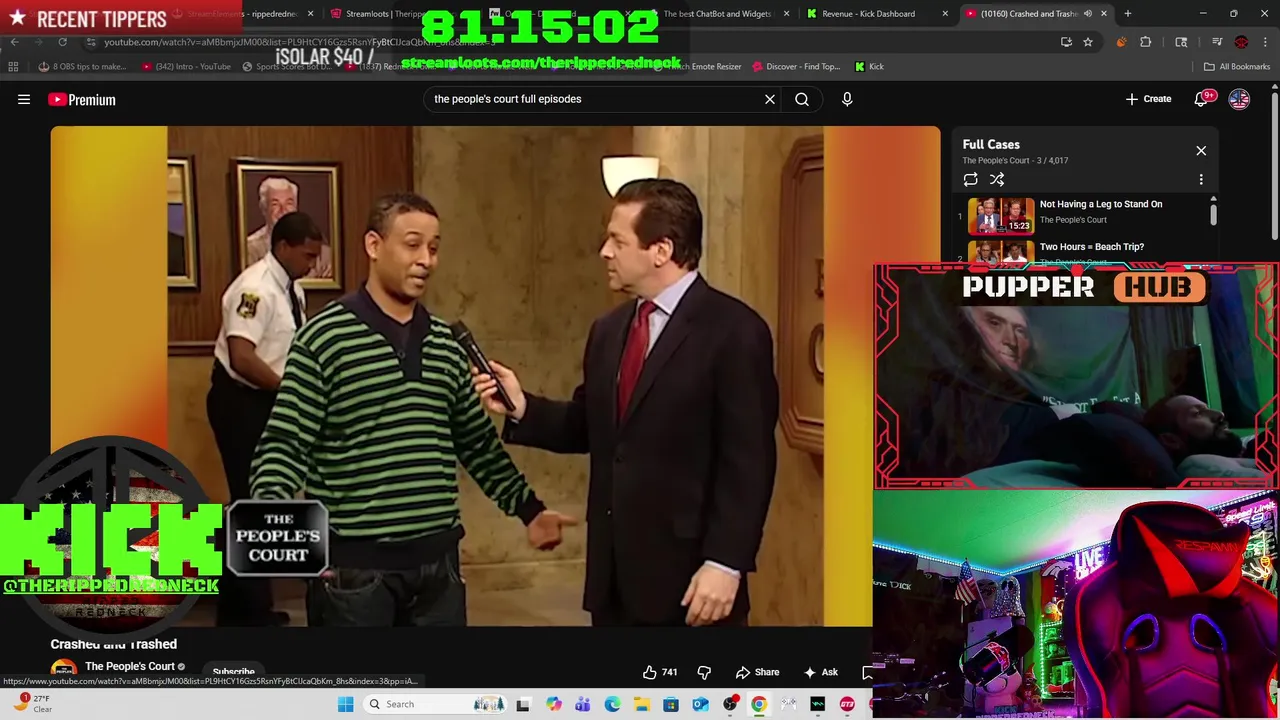Viewport: 1280px width, 720px height.
Task: Click the Ask button below video
Action: click(x=820, y=672)
